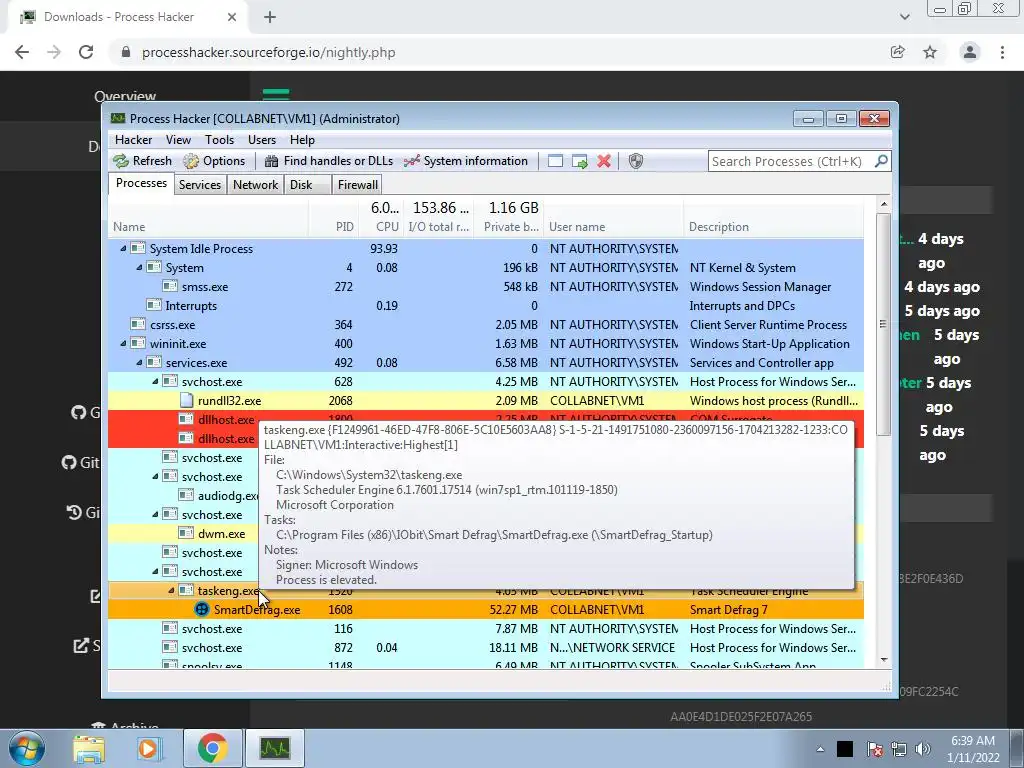This screenshot has height=768, width=1024.
Task: Click the browser address bar URL
Action: [268, 52]
